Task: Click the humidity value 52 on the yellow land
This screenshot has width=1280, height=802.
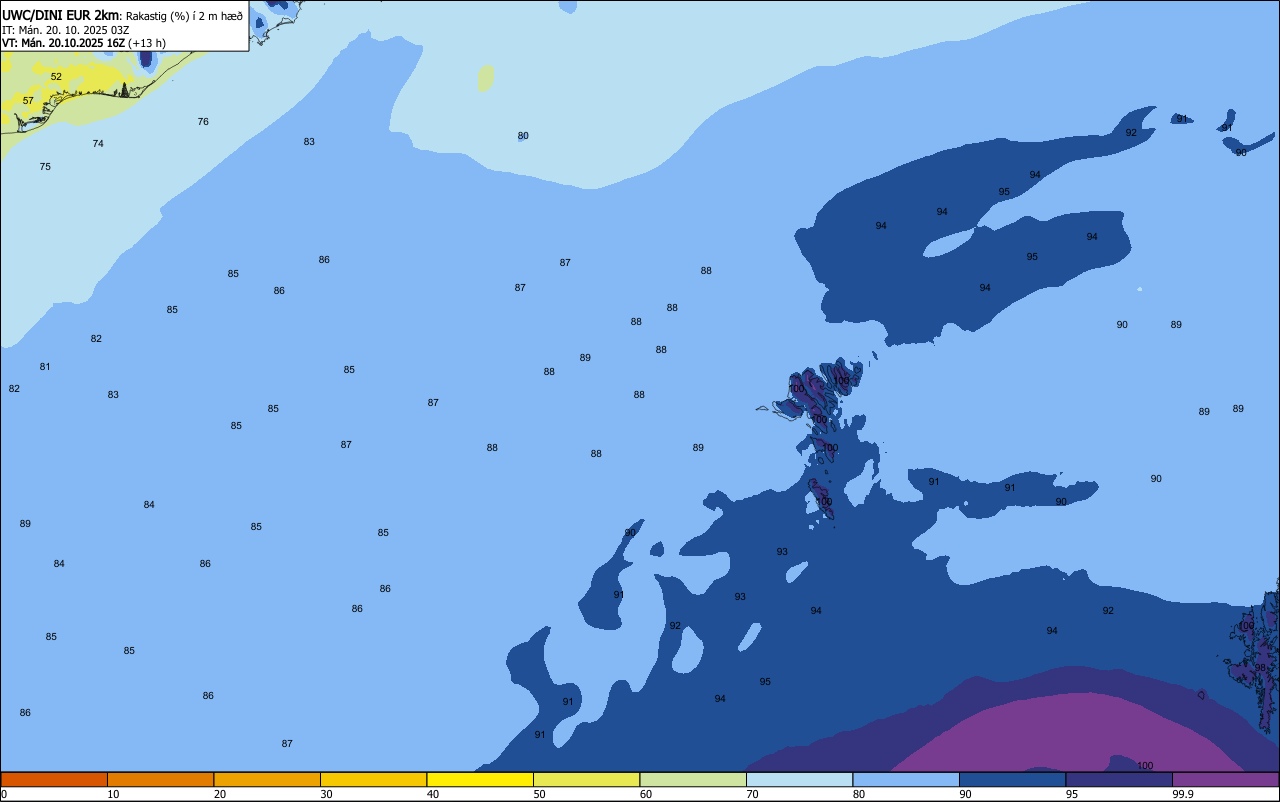Action: pyautogui.click(x=56, y=77)
